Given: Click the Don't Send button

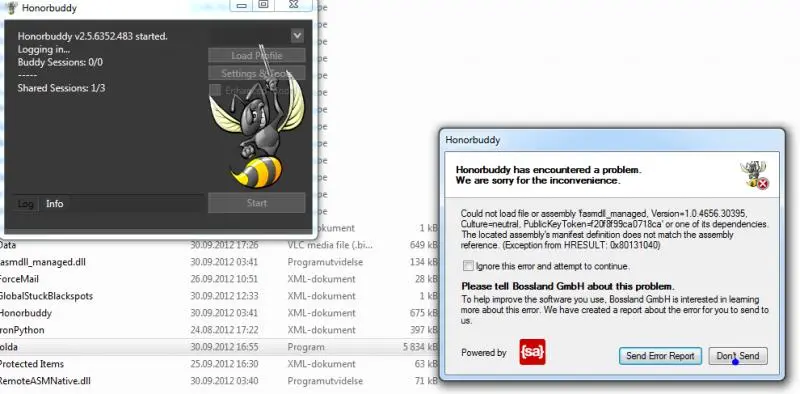Looking at the screenshot, I should click(738, 356).
